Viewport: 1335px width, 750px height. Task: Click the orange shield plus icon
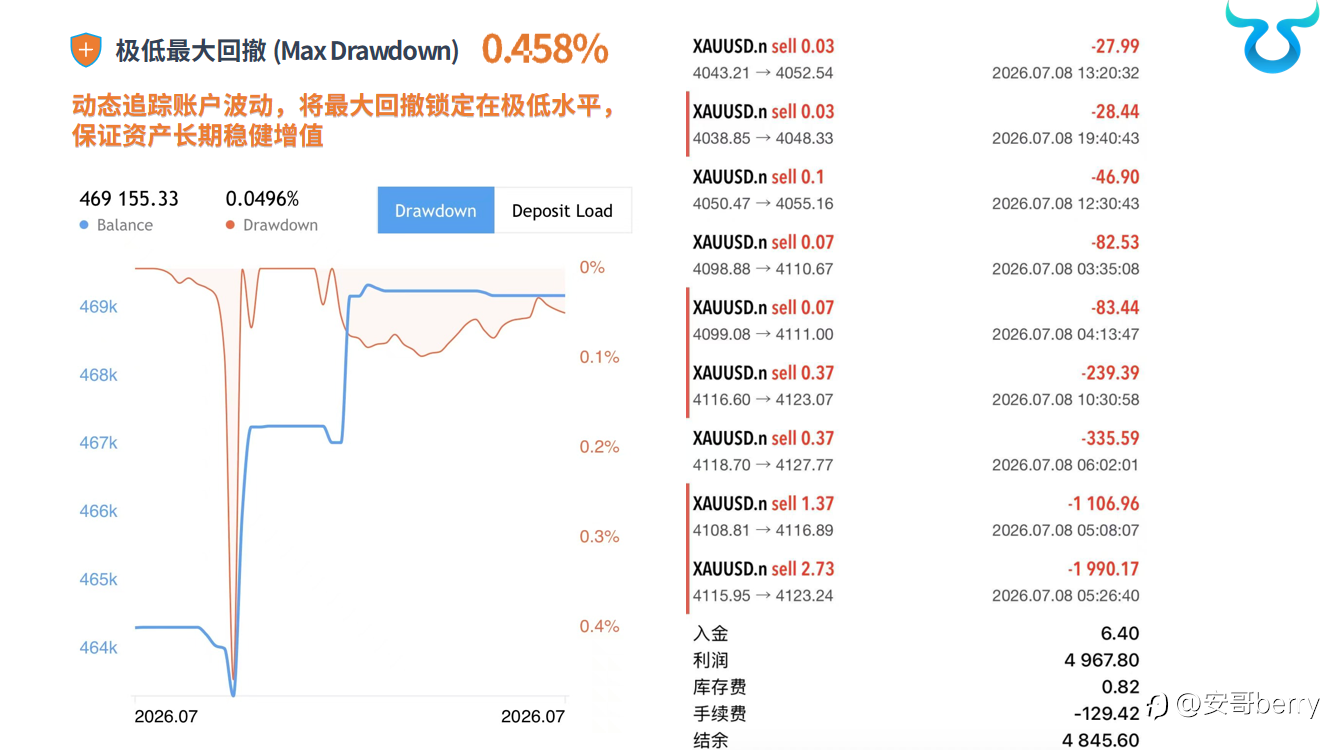86,50
